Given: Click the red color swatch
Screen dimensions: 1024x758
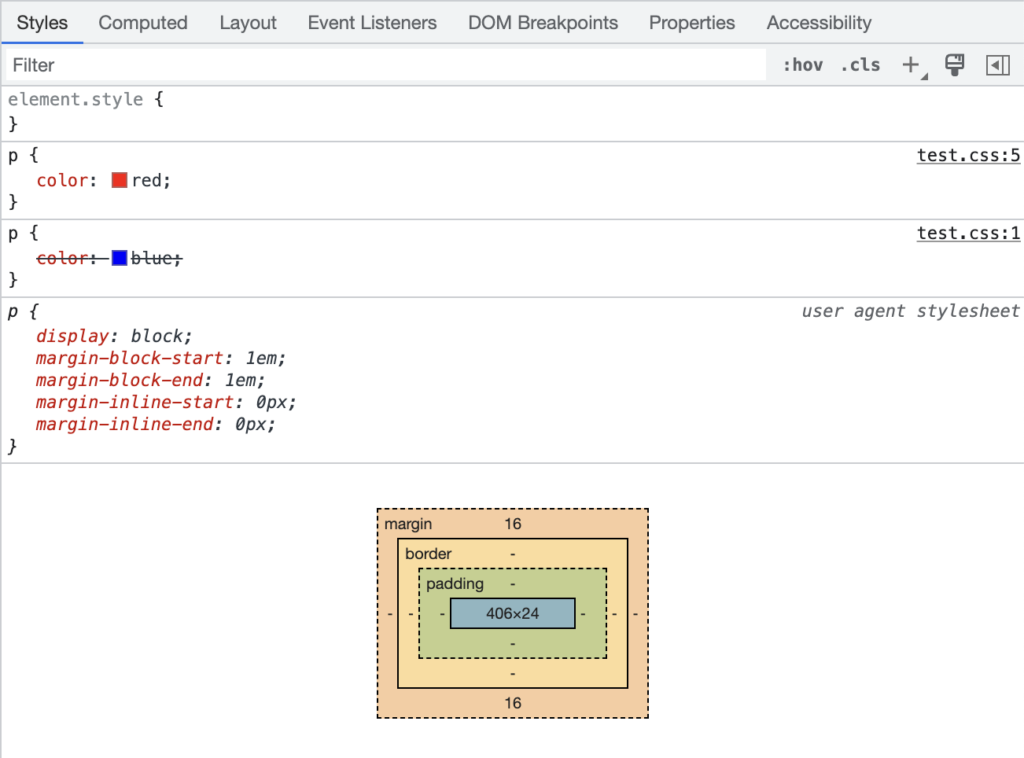Looking at the screenshot, I should (x=120, y=181).
